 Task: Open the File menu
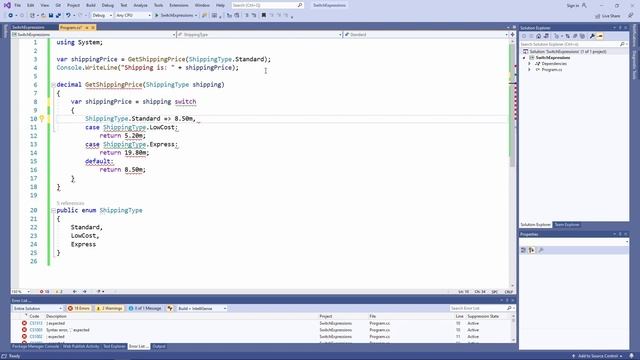[x=18, y=5]
